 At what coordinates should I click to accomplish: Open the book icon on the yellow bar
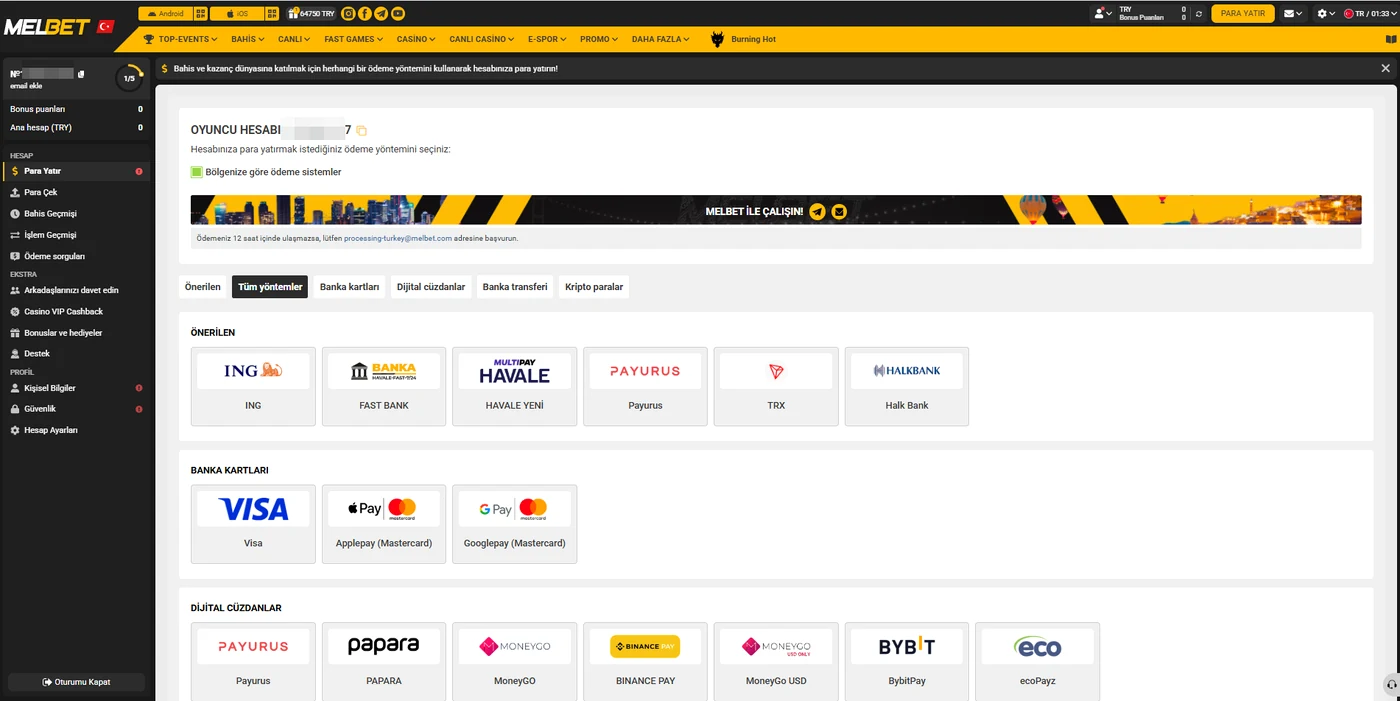click(1391, 40)
